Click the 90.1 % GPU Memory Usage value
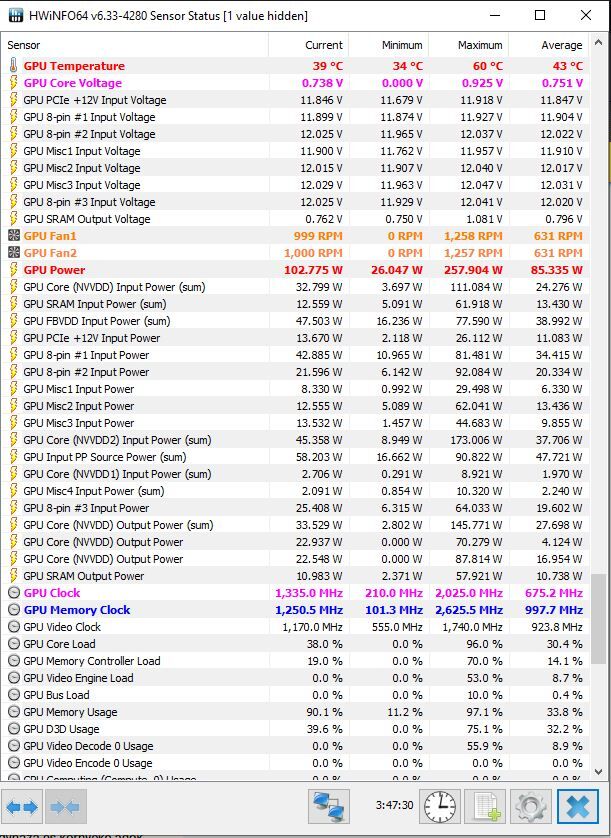 (324, 712)
